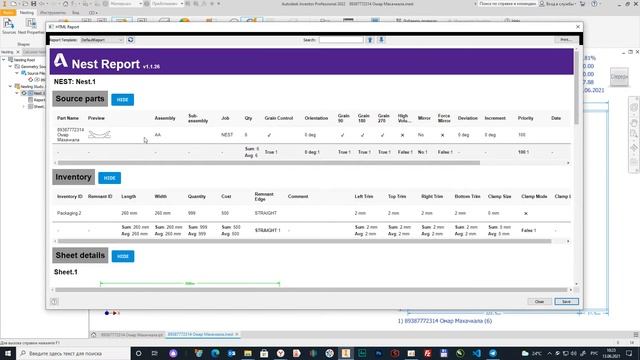
Task: Close the Nesting browser panel tab
Action: click(x=18, y=52)
